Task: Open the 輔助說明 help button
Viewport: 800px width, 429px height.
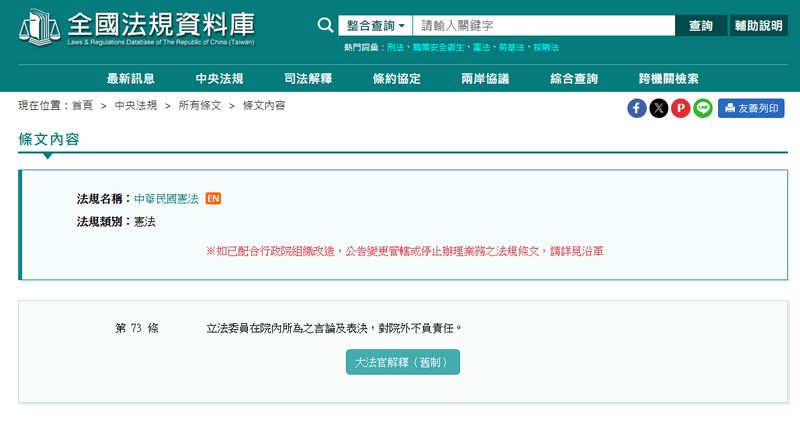Action: click(759, 26)
